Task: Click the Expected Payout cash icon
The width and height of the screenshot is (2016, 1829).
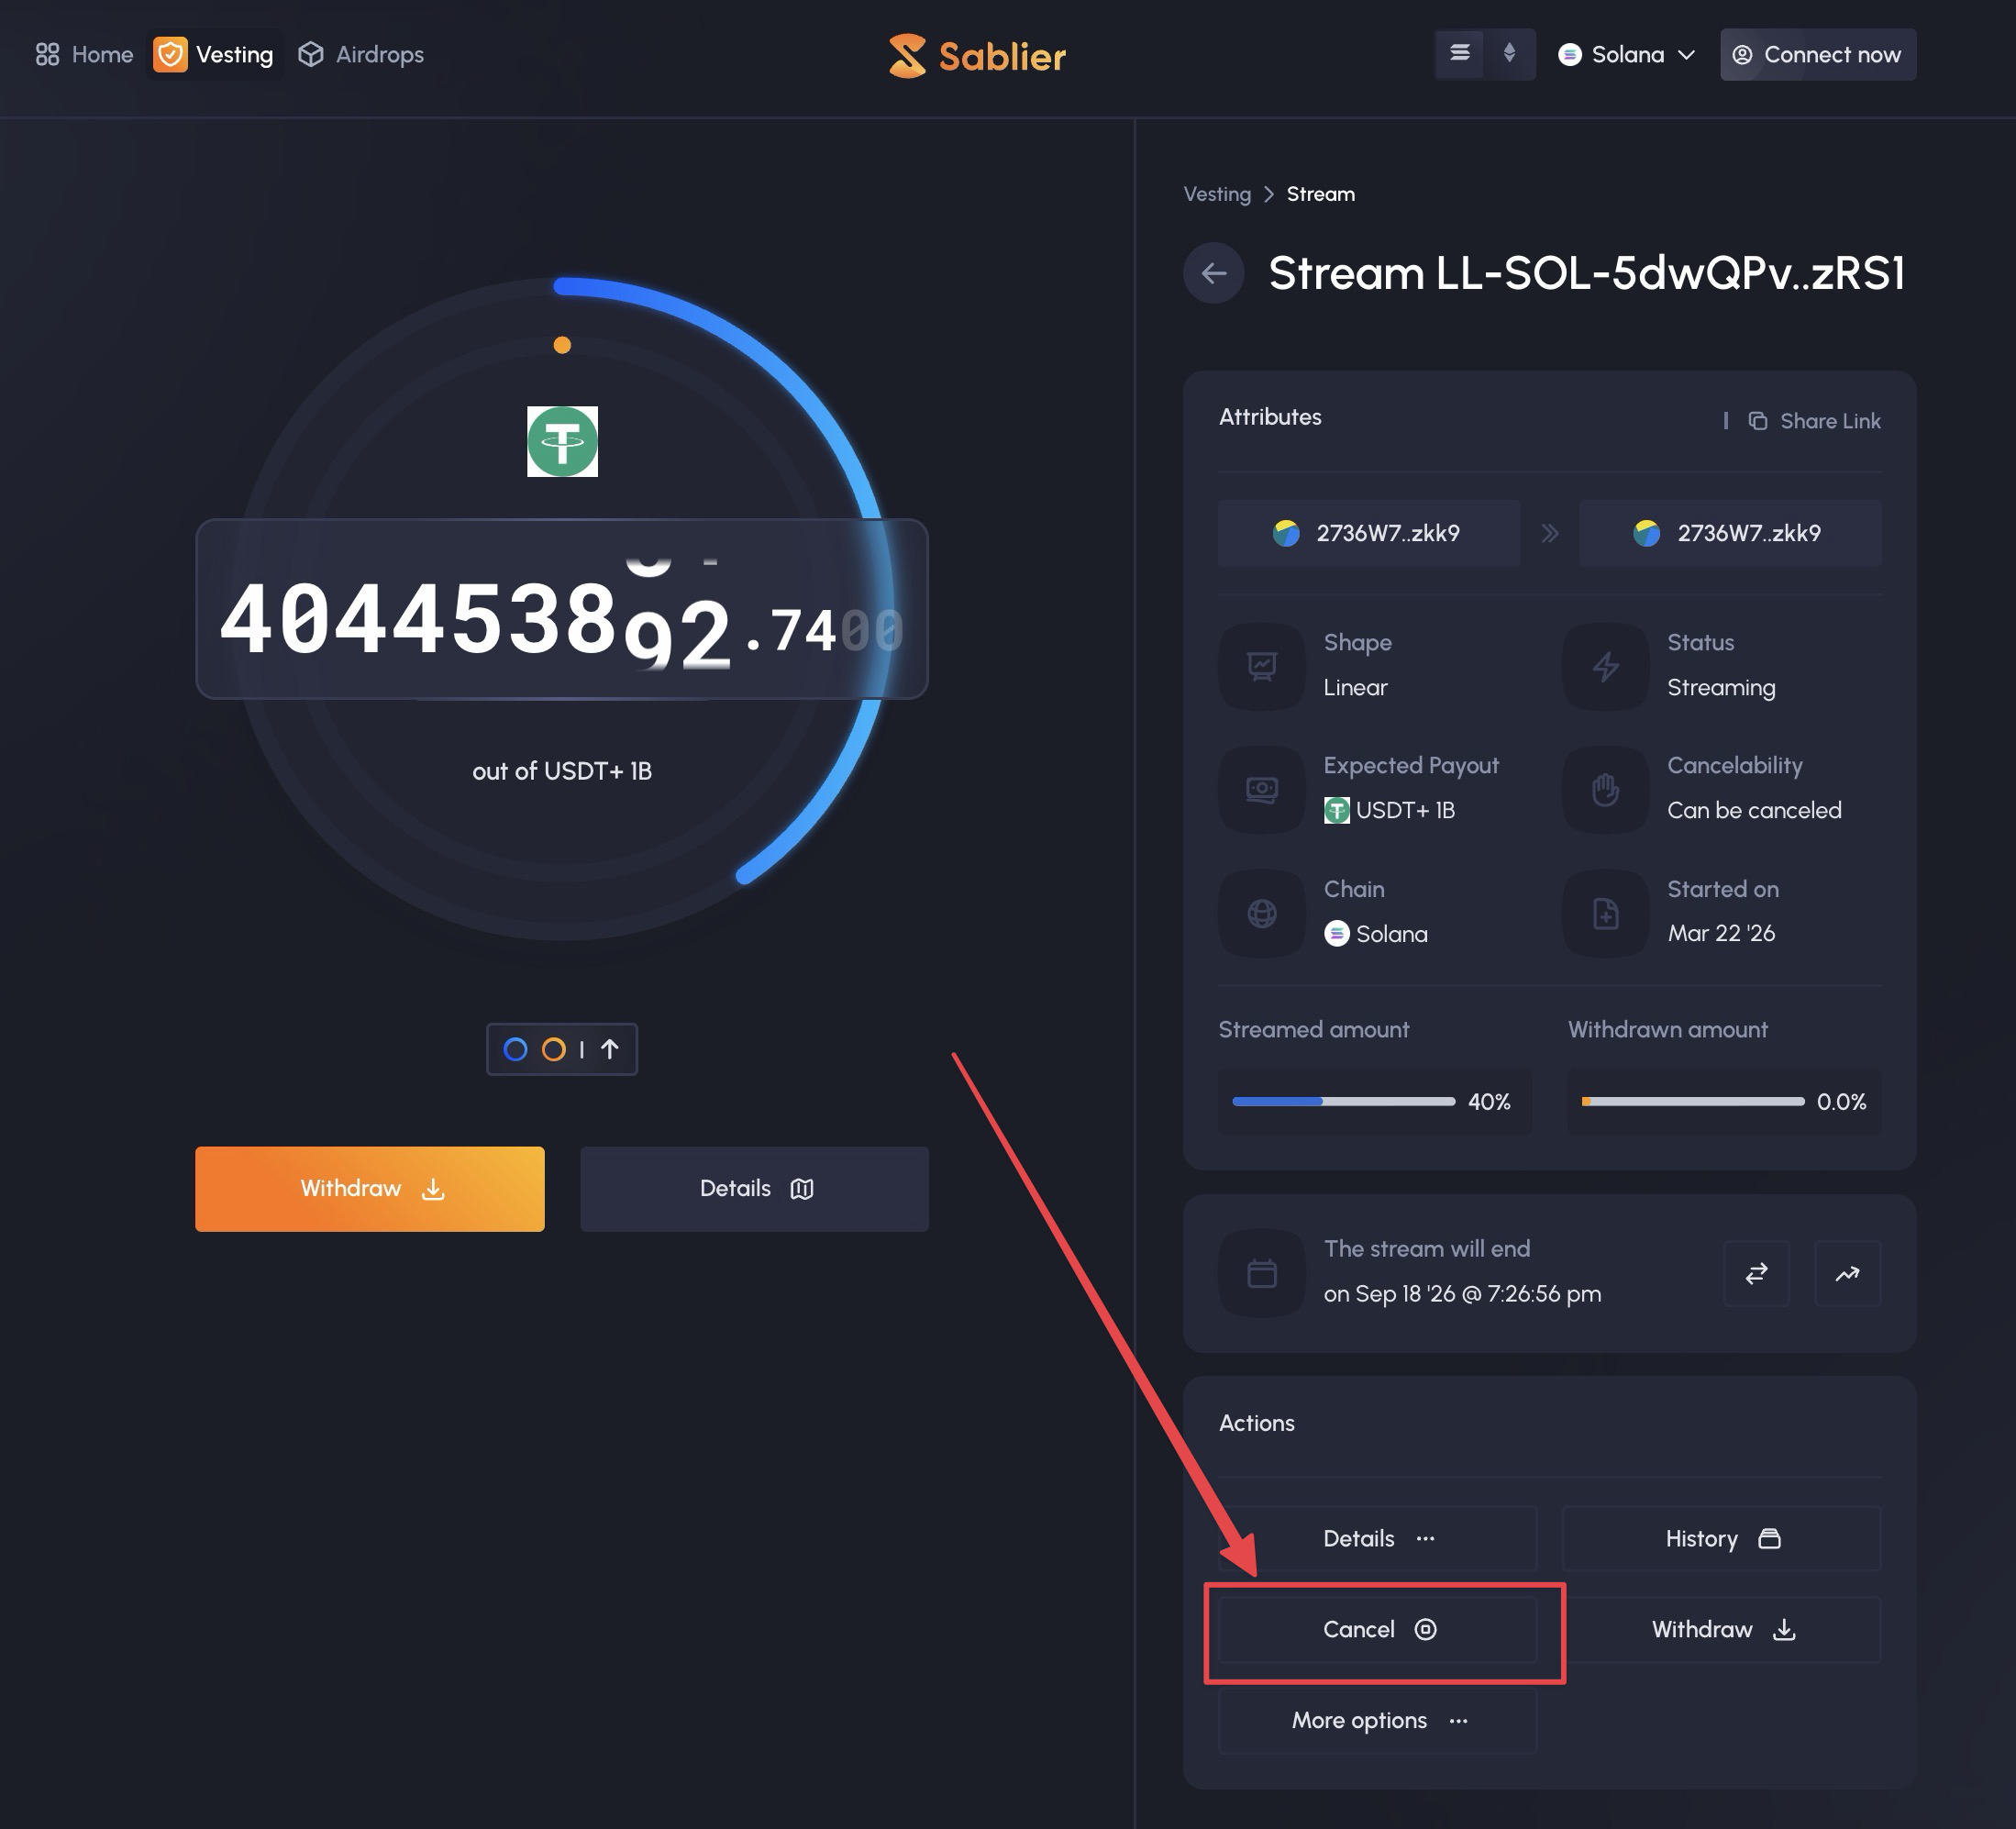Action: [x=1262, y=790]
